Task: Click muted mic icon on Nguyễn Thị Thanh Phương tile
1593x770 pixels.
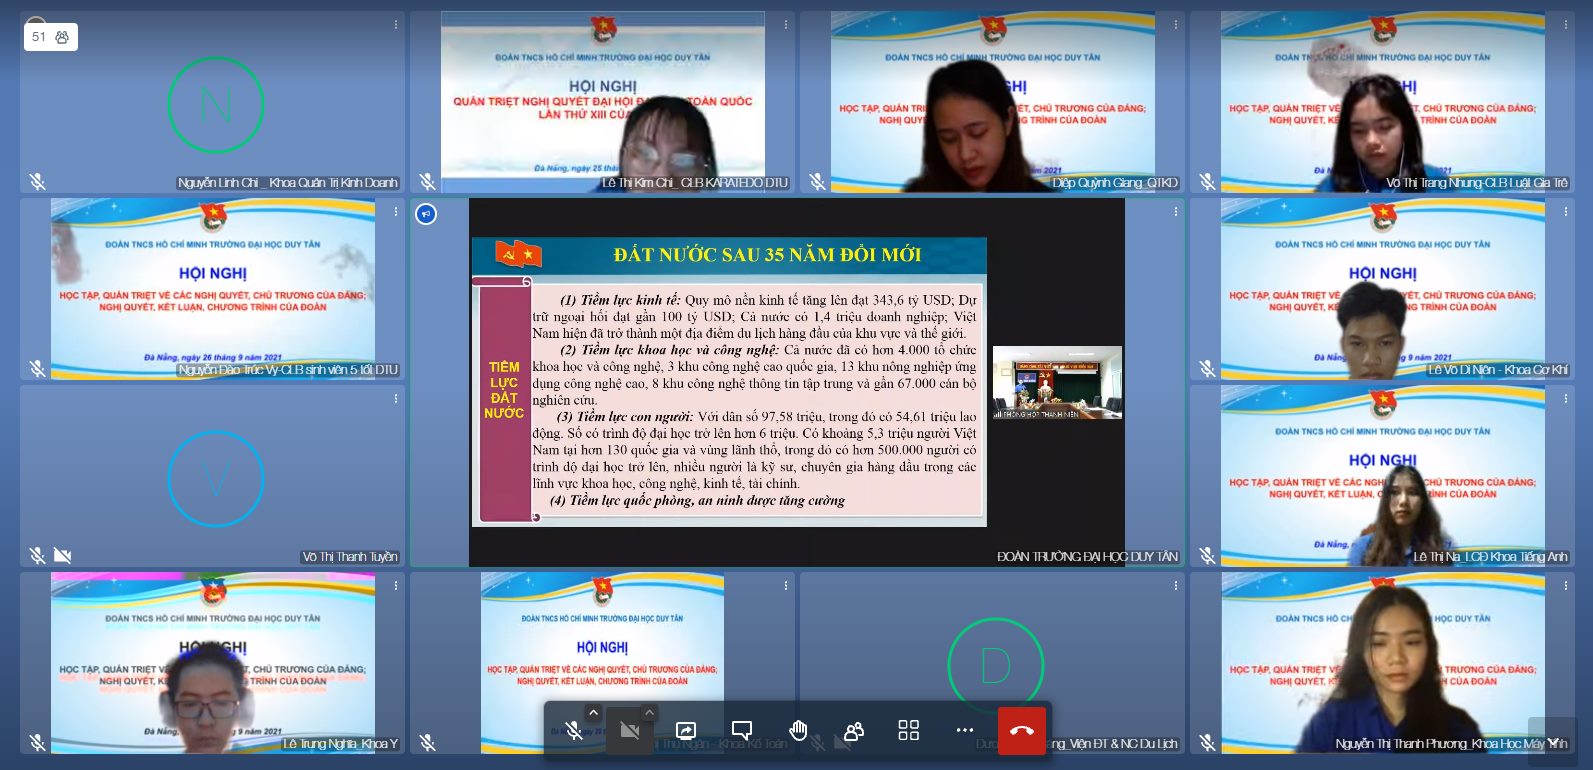Action: tap(1207, 742)
